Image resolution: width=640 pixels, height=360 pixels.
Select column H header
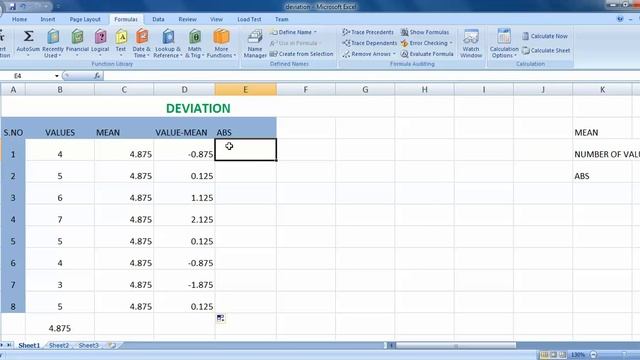click(x=424, y=89)
